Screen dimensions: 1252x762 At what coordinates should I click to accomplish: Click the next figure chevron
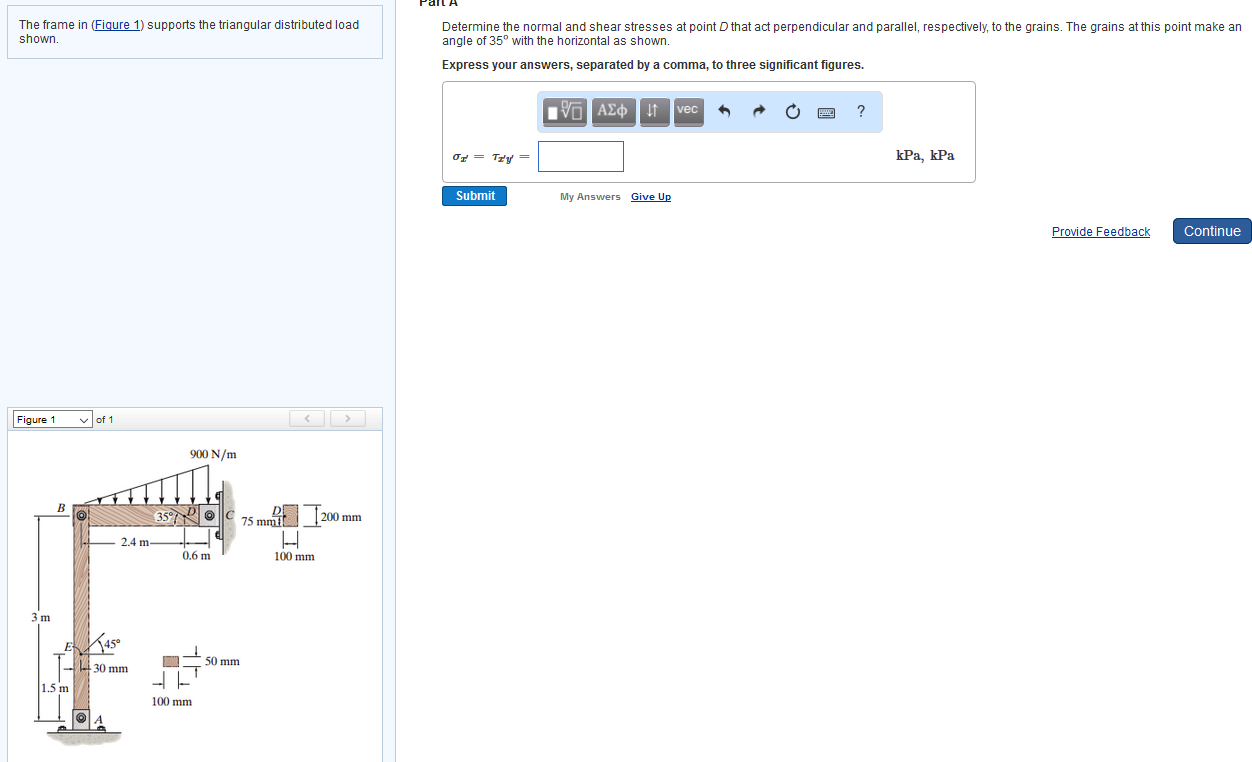coord(347,418)
